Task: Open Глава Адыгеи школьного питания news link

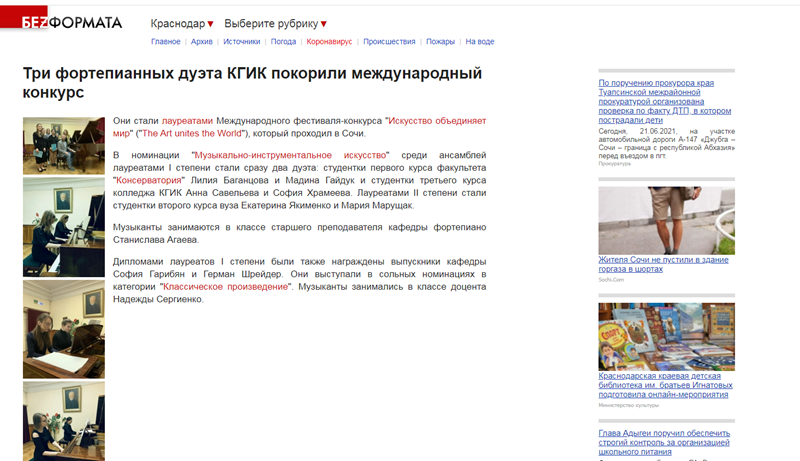Action: pyautogui.click(x=664, y=442)
